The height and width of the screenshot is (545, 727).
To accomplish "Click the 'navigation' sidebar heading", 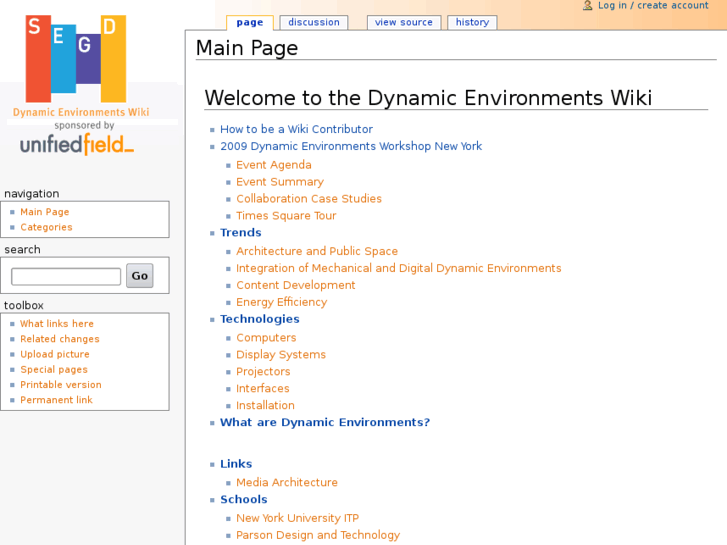I will coord(32,194).
